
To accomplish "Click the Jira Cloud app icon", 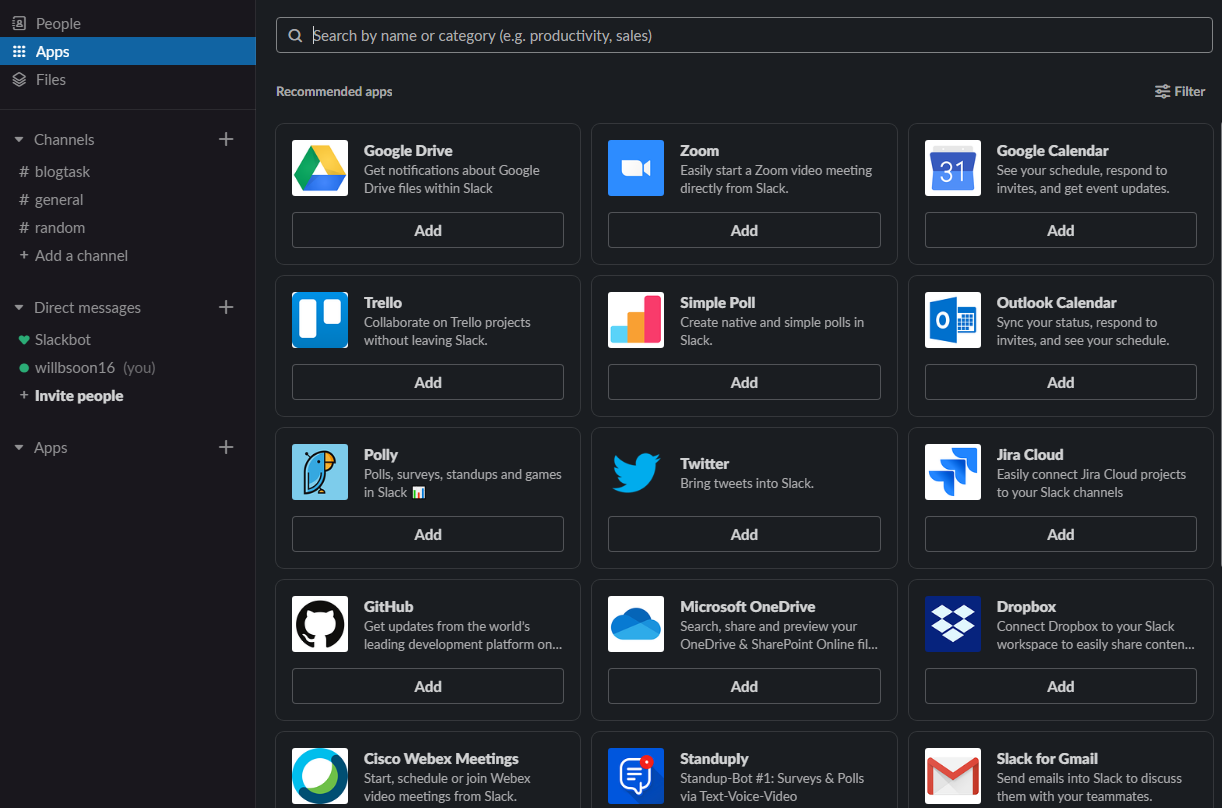I will click(953, 472).
